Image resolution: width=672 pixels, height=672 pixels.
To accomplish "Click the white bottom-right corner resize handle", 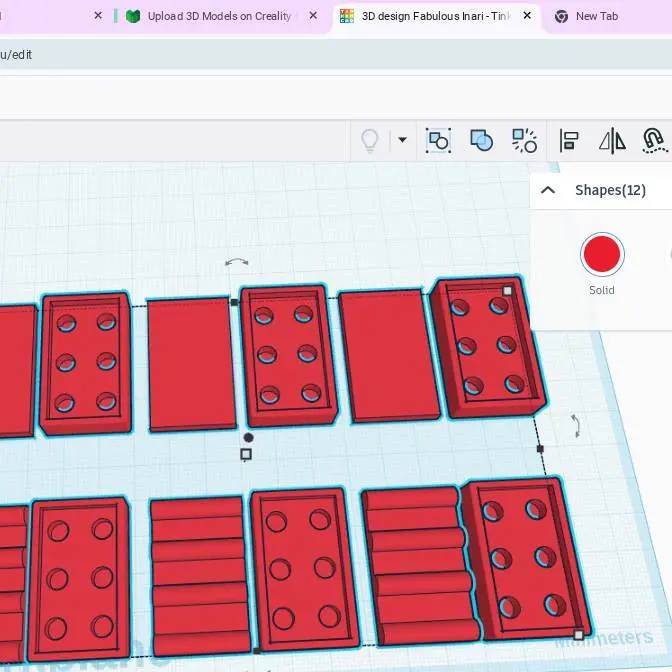I will click(578, 634).
